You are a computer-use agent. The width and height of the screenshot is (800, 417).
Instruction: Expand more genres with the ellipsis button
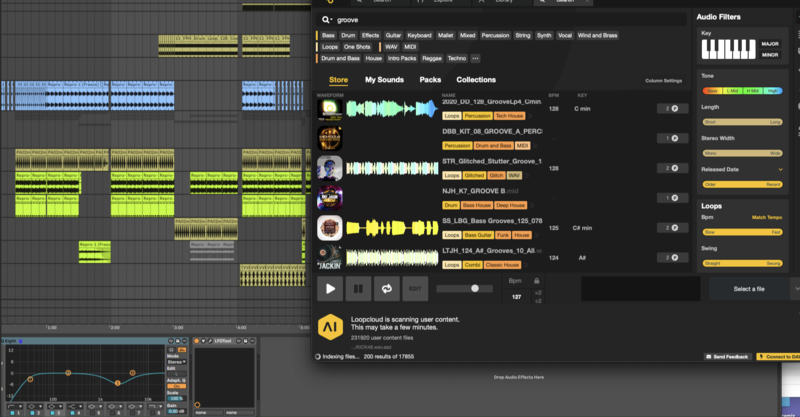pos(475,59)
